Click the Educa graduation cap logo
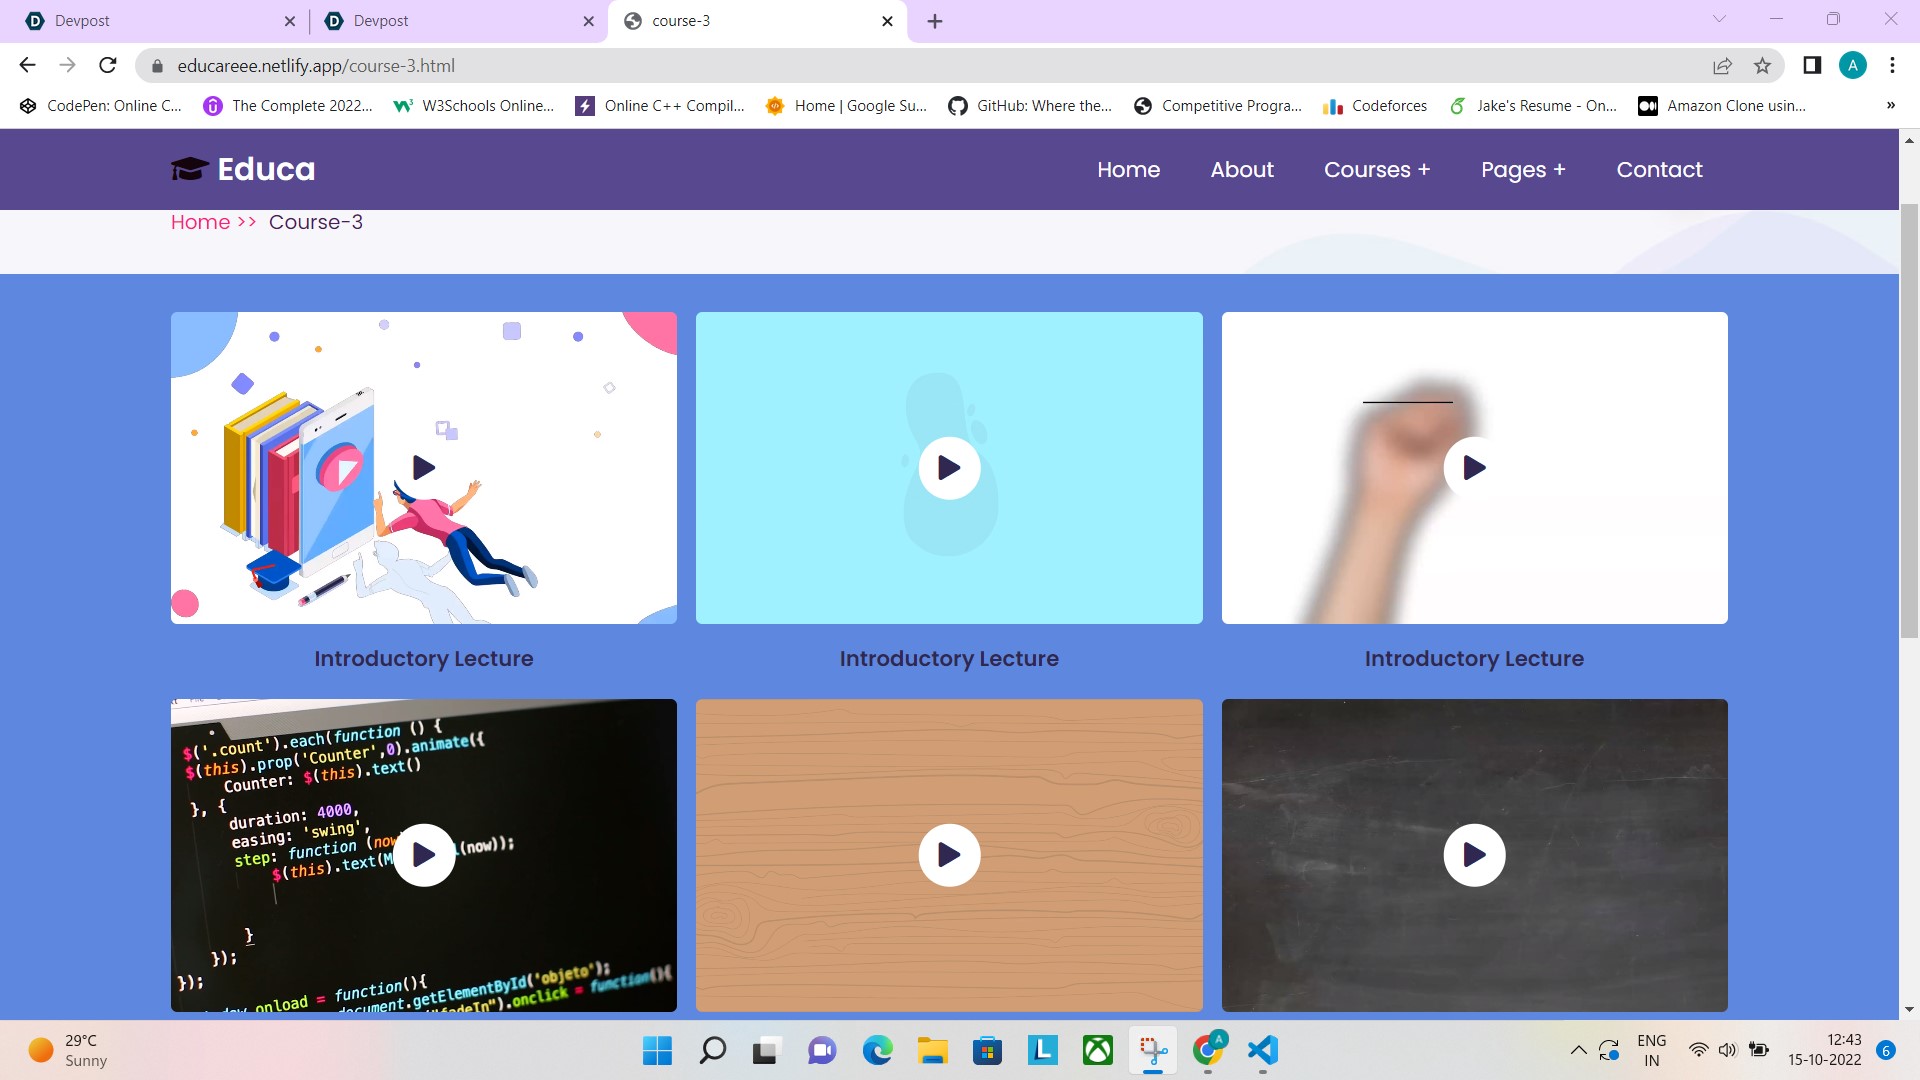Screen dimensions: 1920x1080 [x=189, y=169]
